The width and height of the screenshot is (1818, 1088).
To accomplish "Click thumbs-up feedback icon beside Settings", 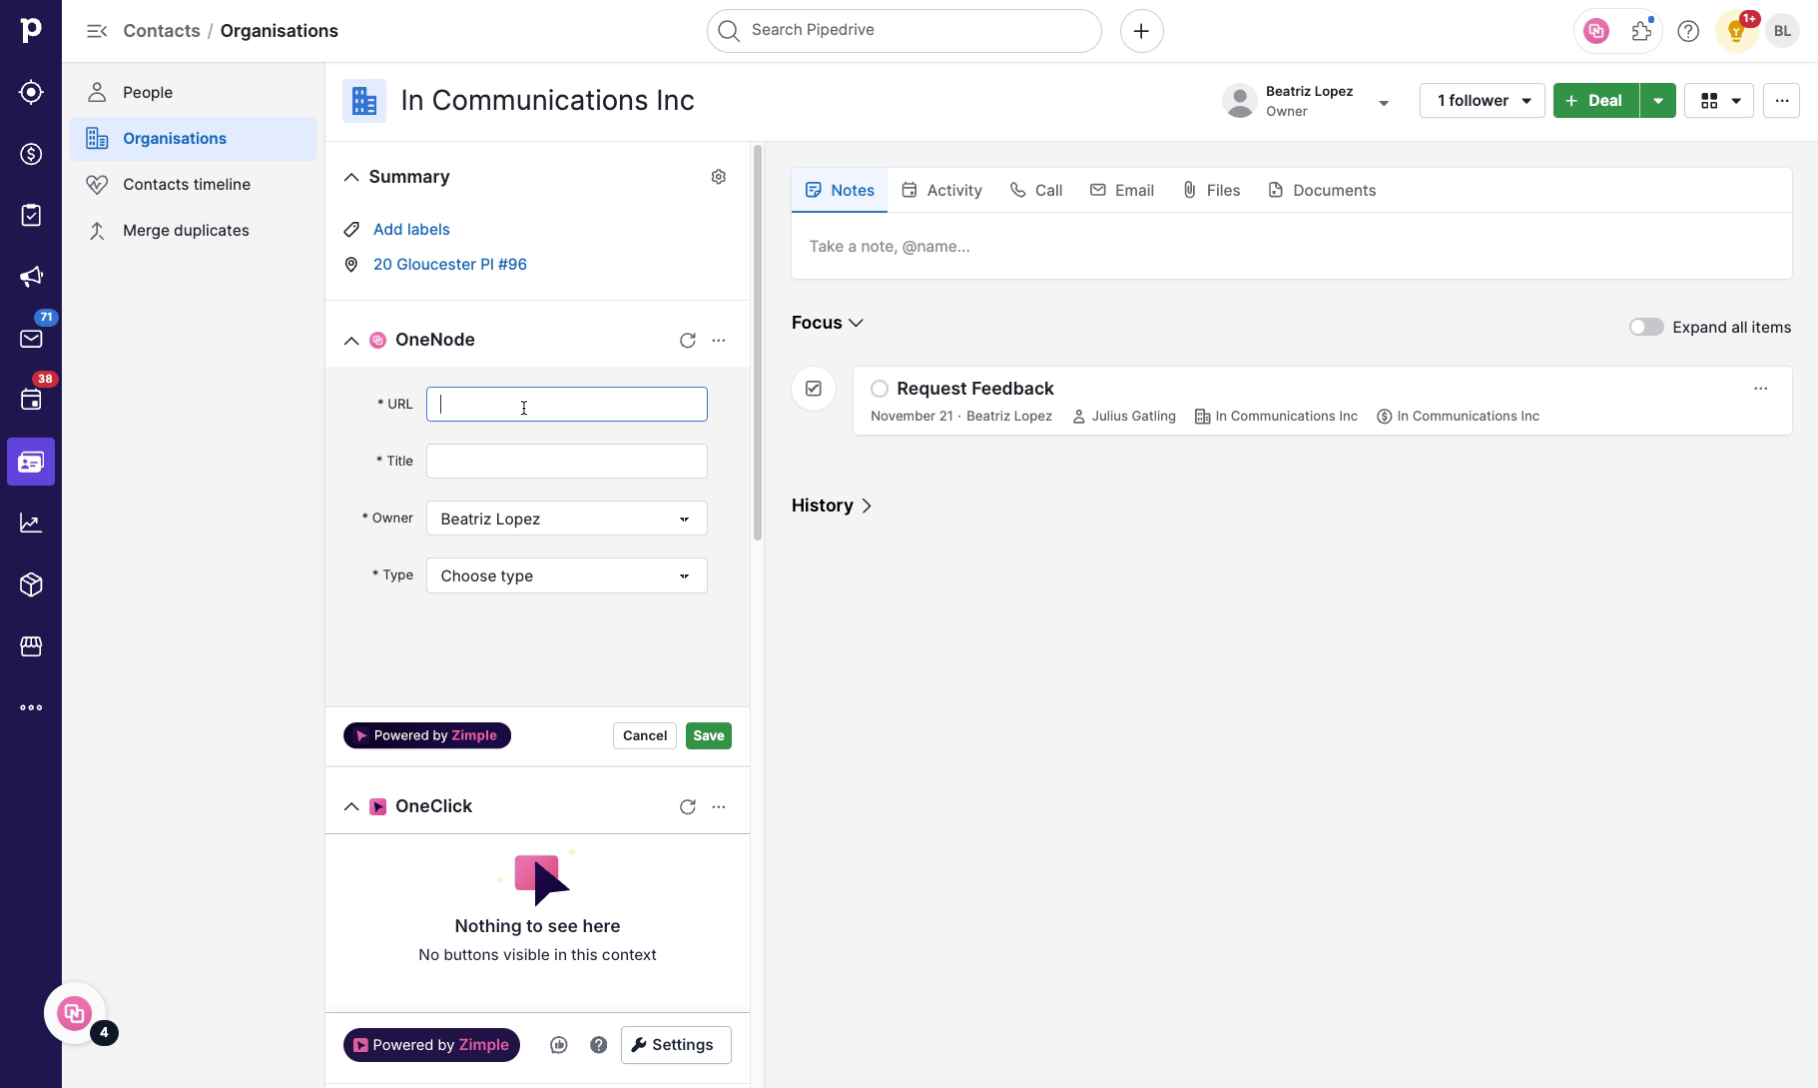I will [x=559, y=1045].
